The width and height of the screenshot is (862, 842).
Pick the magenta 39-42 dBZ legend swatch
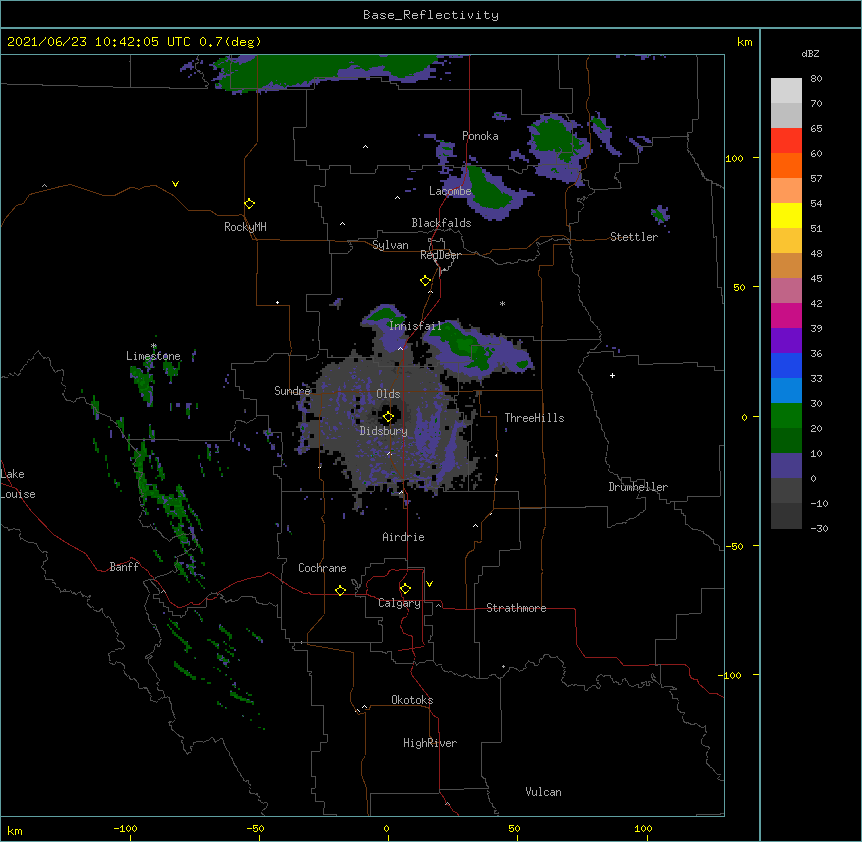tap(786, 315)
